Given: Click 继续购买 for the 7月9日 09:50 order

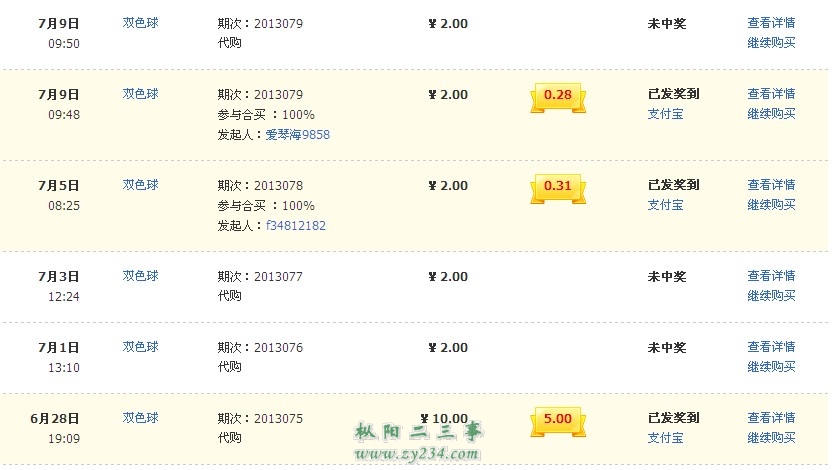Looking at the screenshot, I should (771, 43).
